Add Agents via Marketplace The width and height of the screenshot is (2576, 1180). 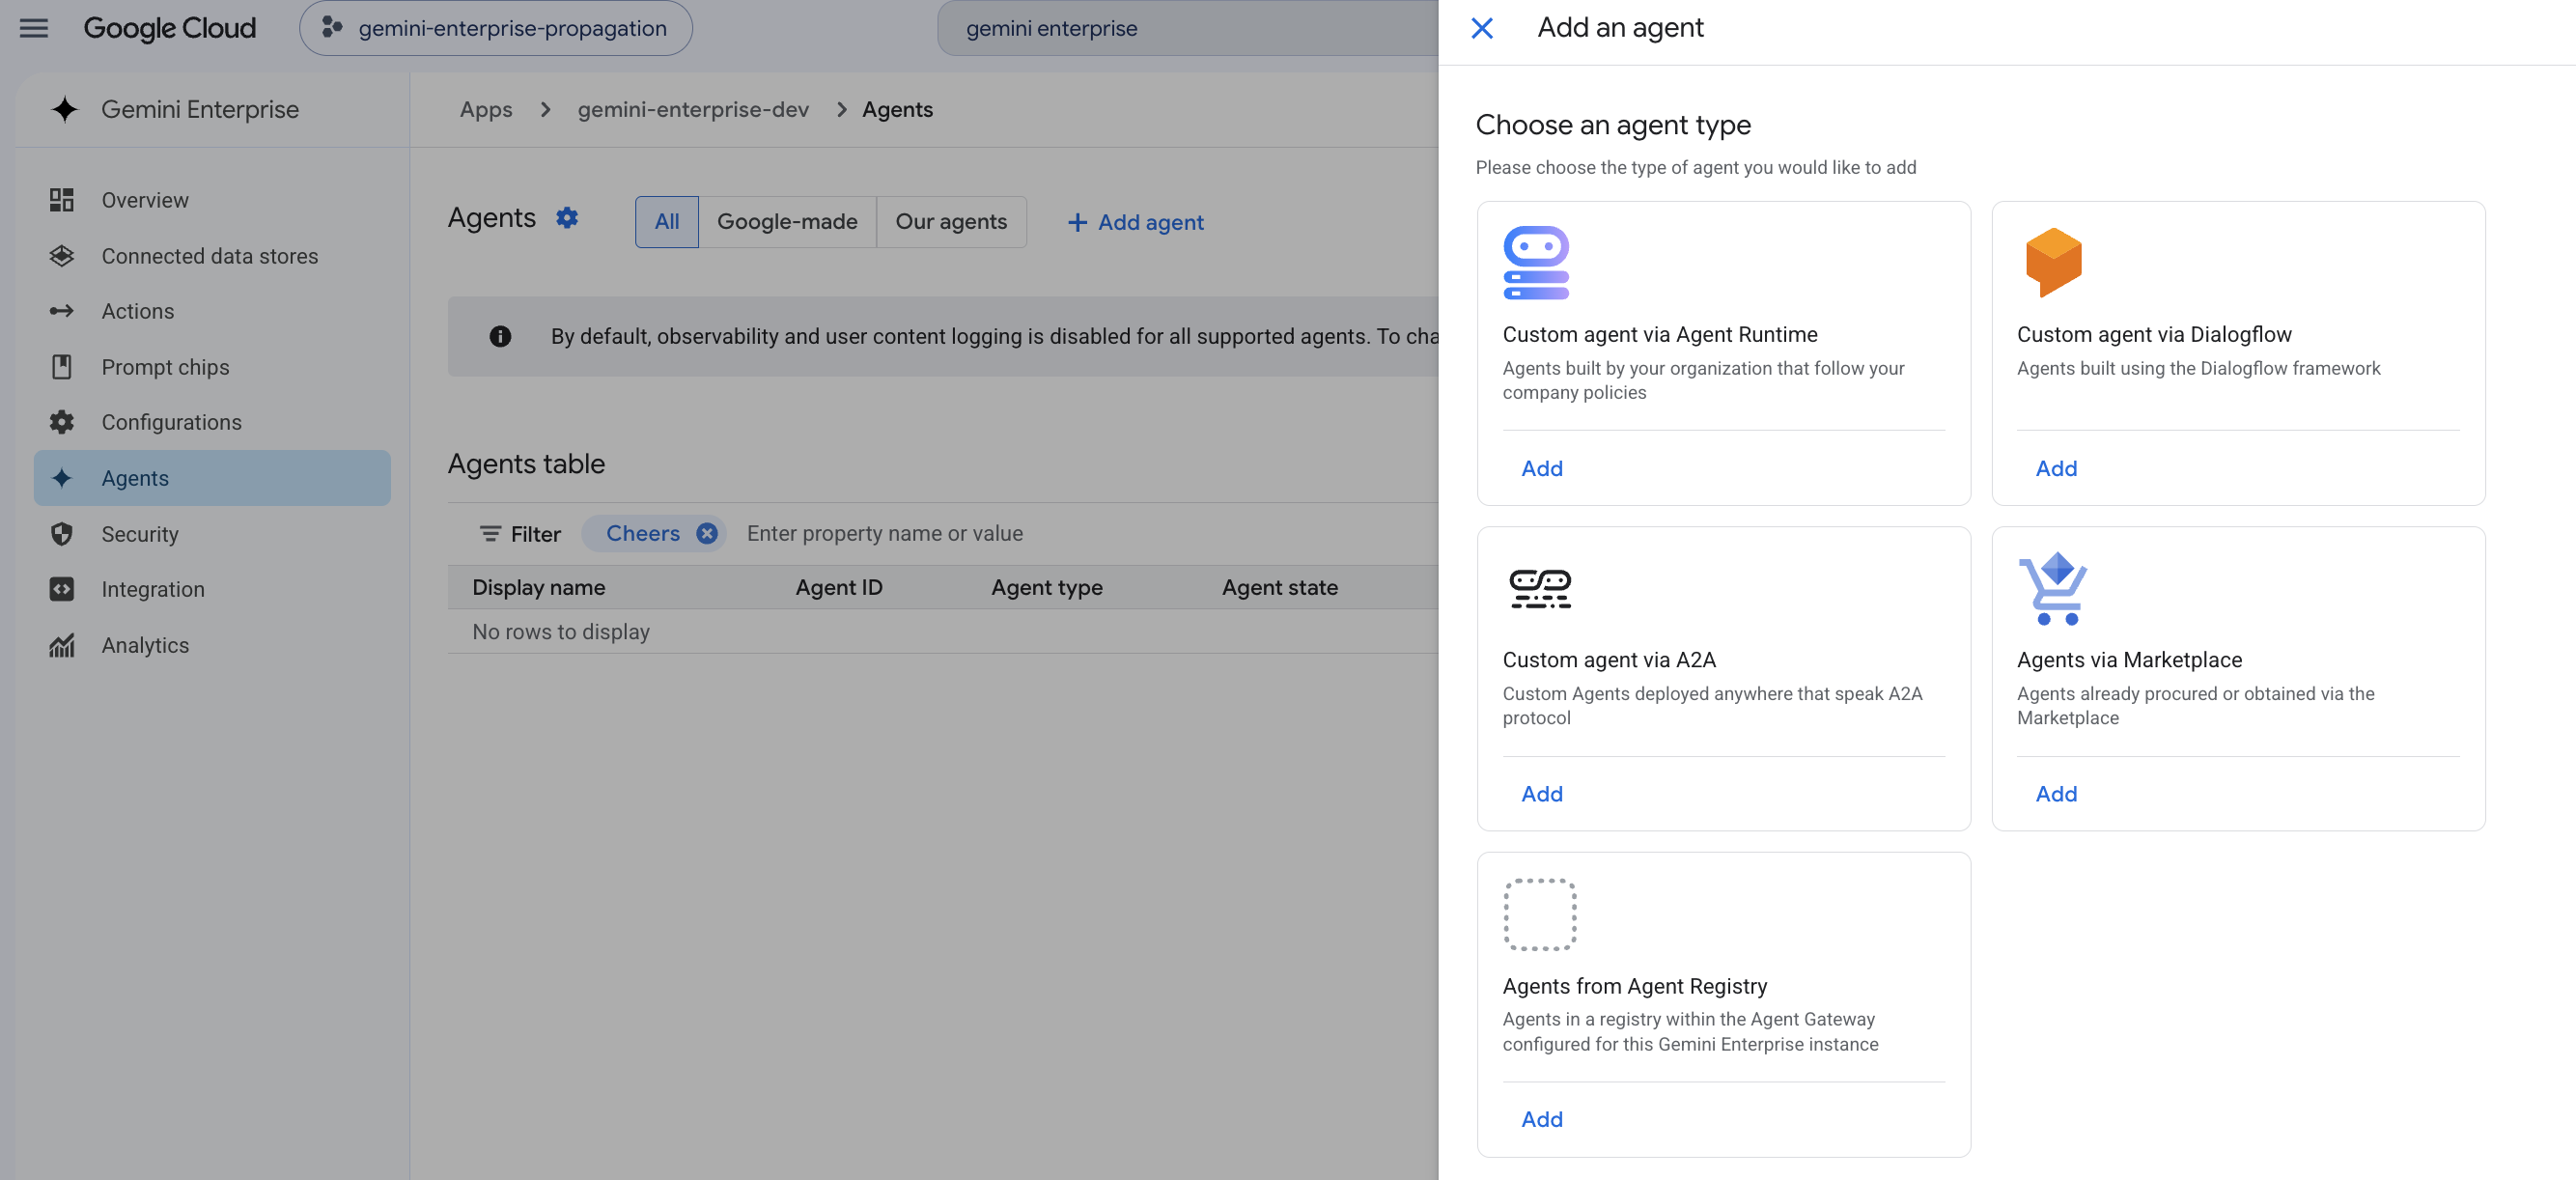coord(2056,794)
